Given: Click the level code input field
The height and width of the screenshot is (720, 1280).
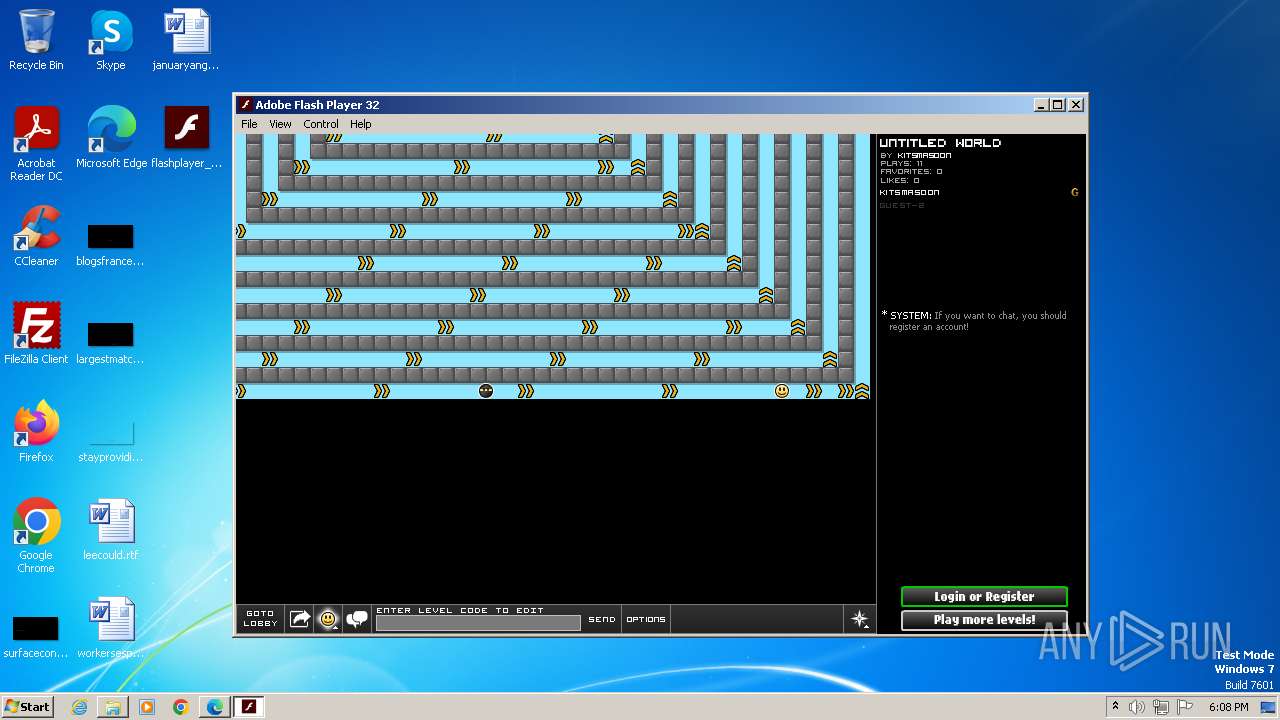Looking at the screenshot, I should point(478,623).
